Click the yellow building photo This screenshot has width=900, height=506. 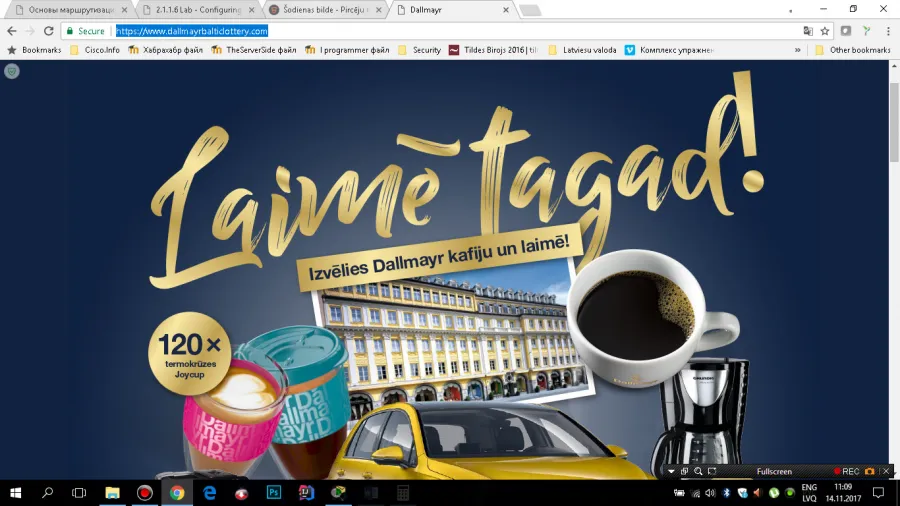point(452,337)
